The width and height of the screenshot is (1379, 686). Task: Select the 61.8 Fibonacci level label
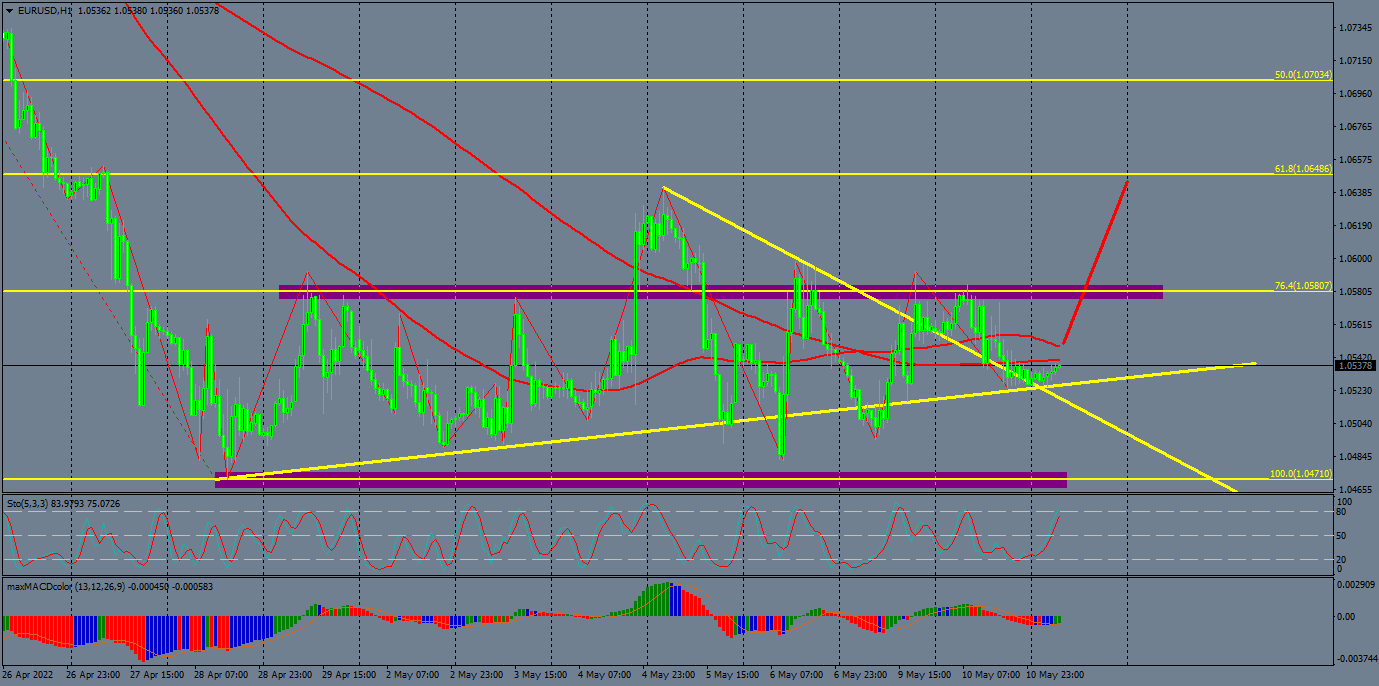[x=1302, y=169]
